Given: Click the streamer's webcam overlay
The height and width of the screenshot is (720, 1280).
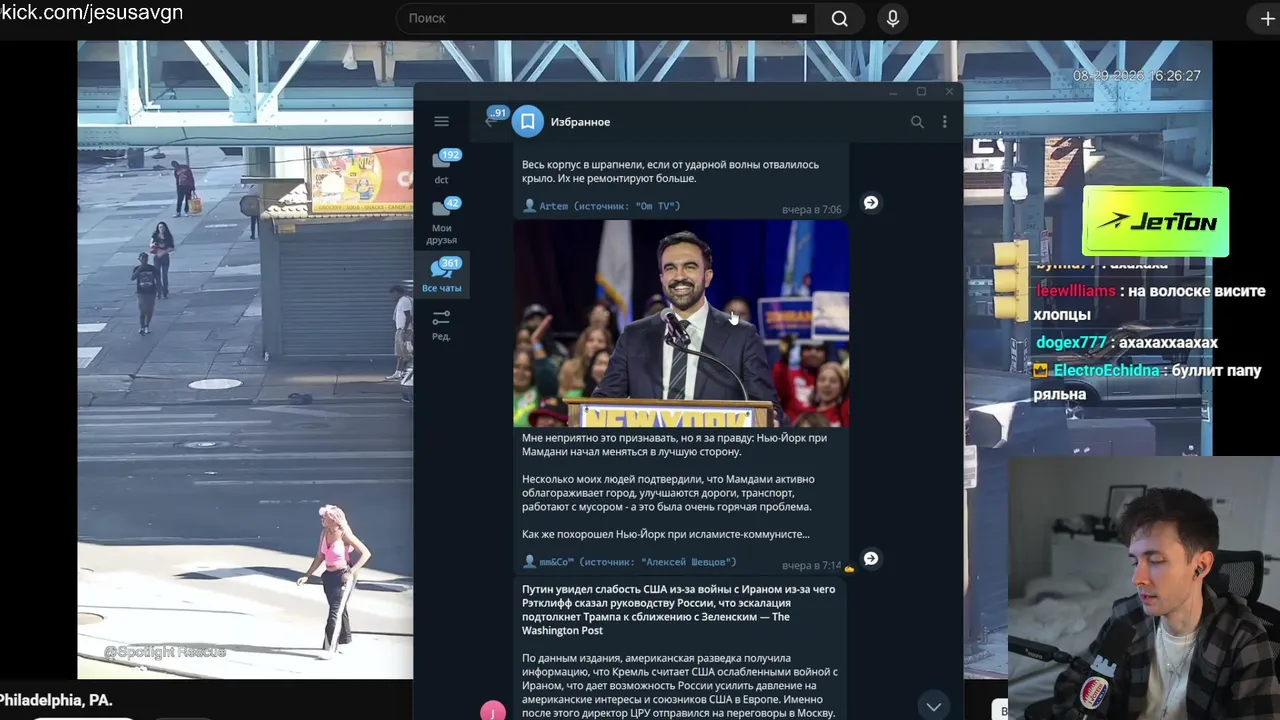Looking at the screenshot, I should [x=1144, y=588].
